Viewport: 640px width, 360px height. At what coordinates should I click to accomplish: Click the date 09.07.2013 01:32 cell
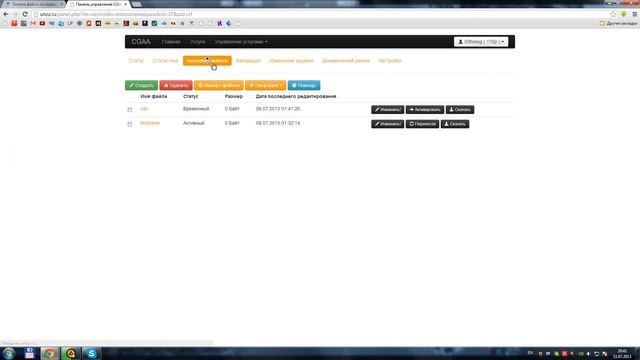(x=278, y=123)
